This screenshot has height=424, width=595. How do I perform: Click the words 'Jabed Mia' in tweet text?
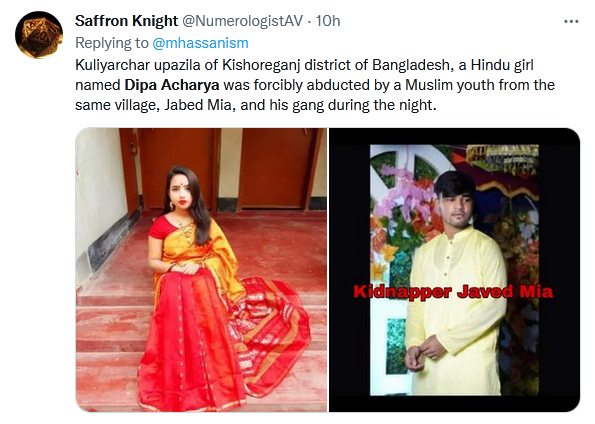(x=197, y=105)
